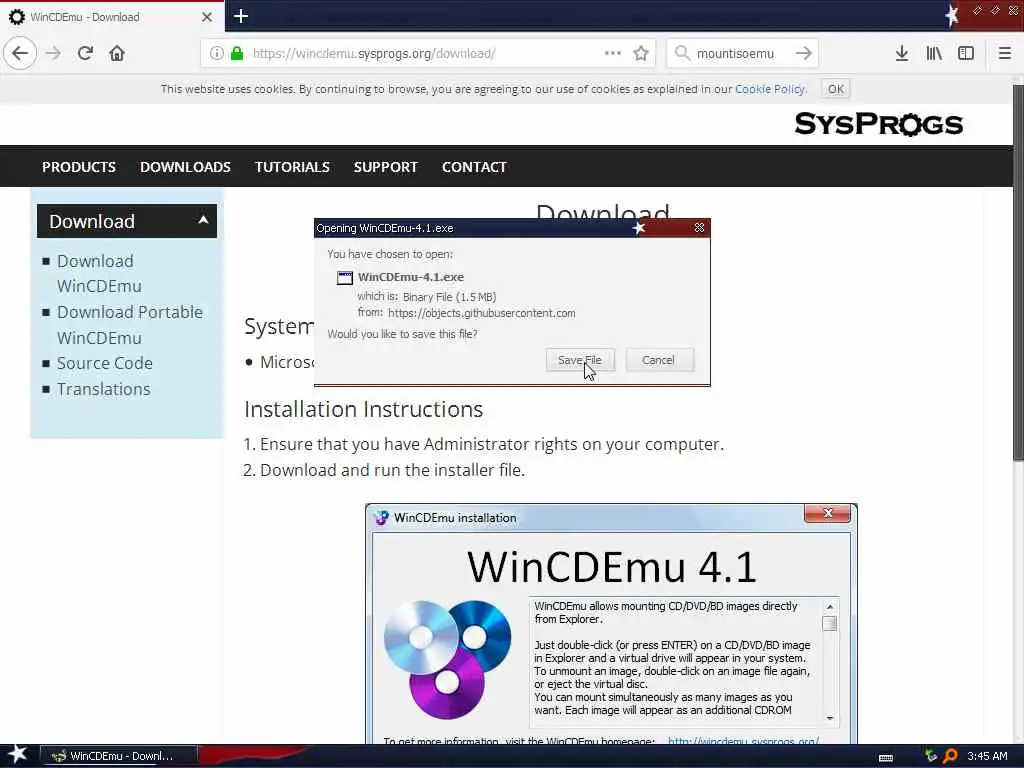Open a new tab with plus icon

(x=241, y=16)
